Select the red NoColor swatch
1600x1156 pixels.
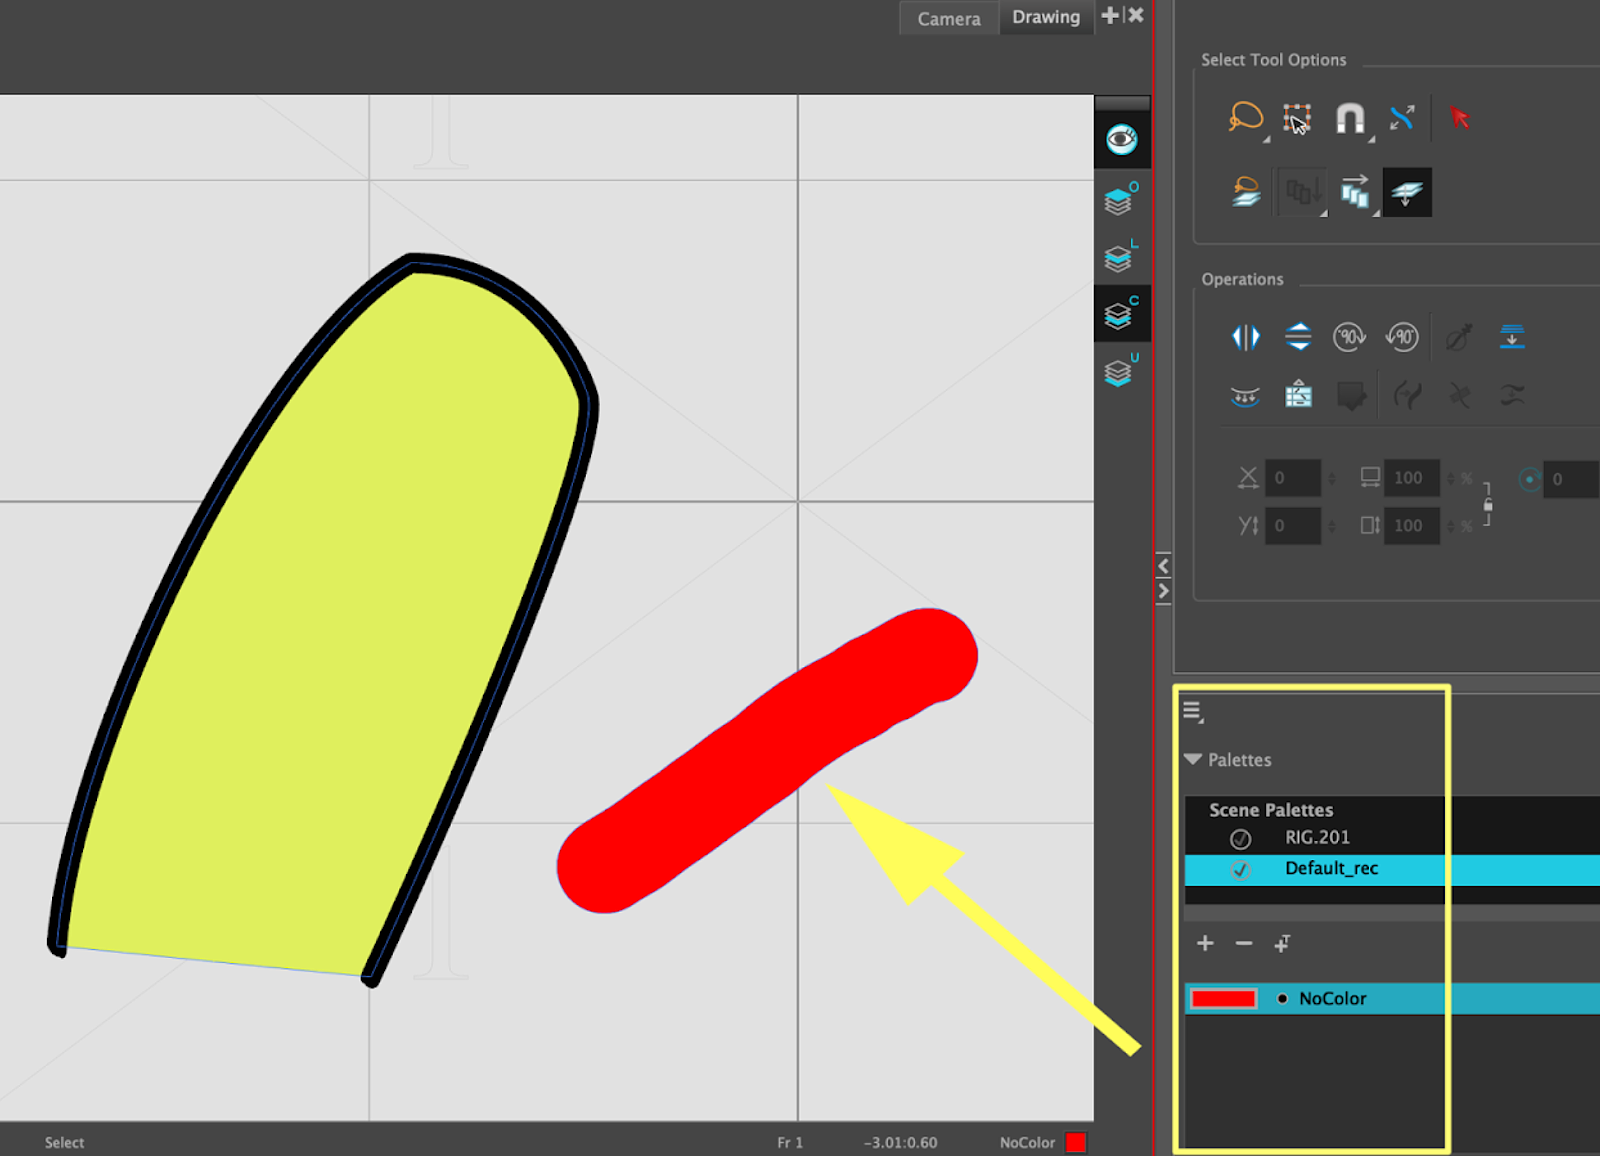click(1223, 999)
